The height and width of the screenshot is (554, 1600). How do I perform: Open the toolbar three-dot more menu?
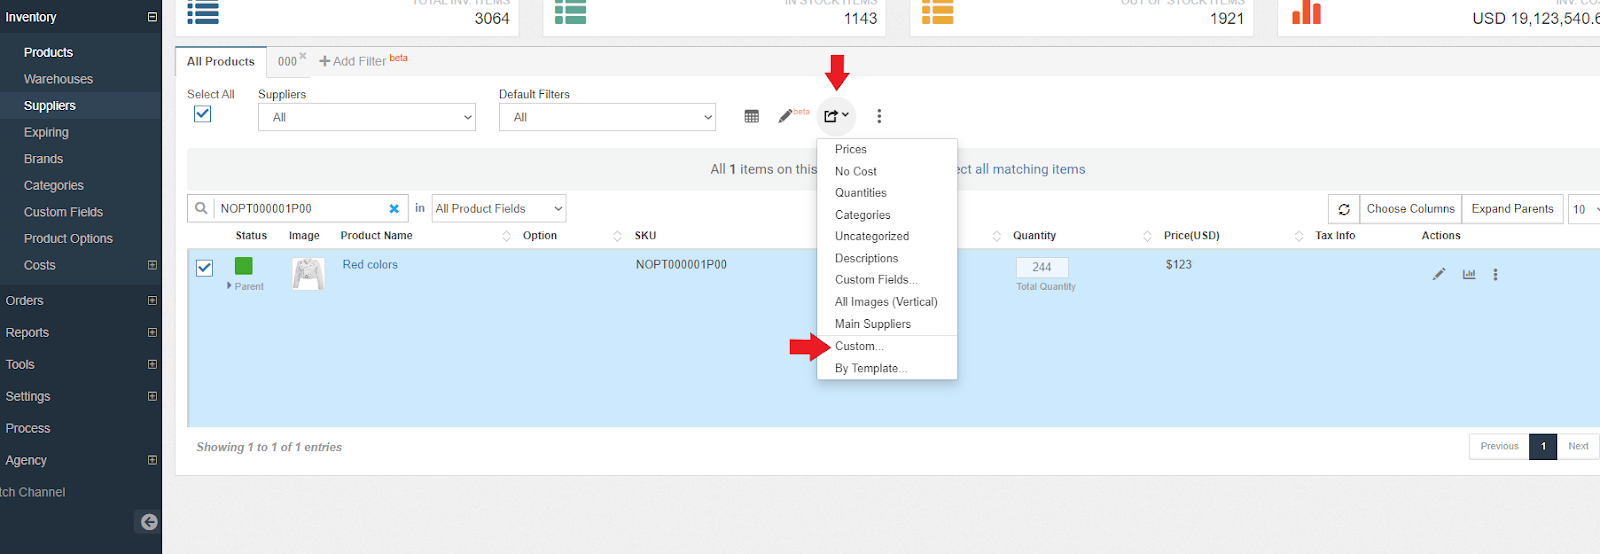tap(879, 116)
